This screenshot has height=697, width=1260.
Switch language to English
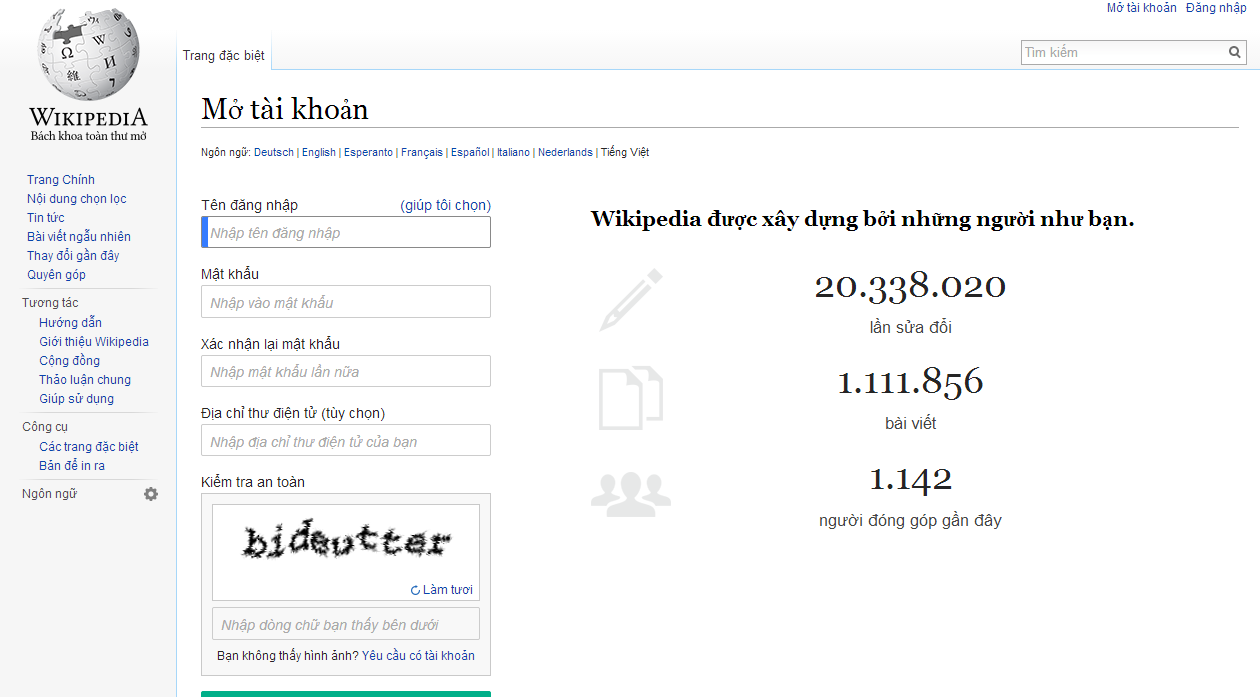(x=319, y=152)
